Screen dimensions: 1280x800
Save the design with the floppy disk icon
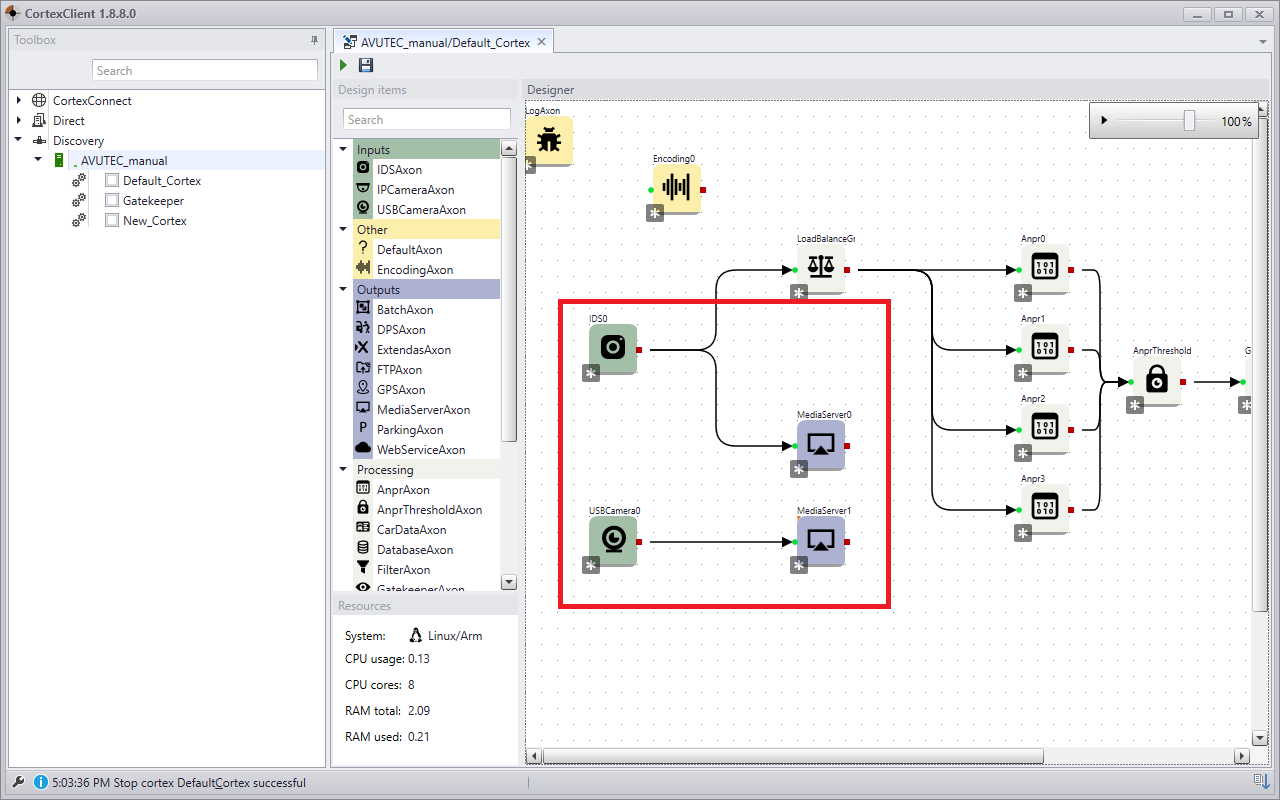366,65
